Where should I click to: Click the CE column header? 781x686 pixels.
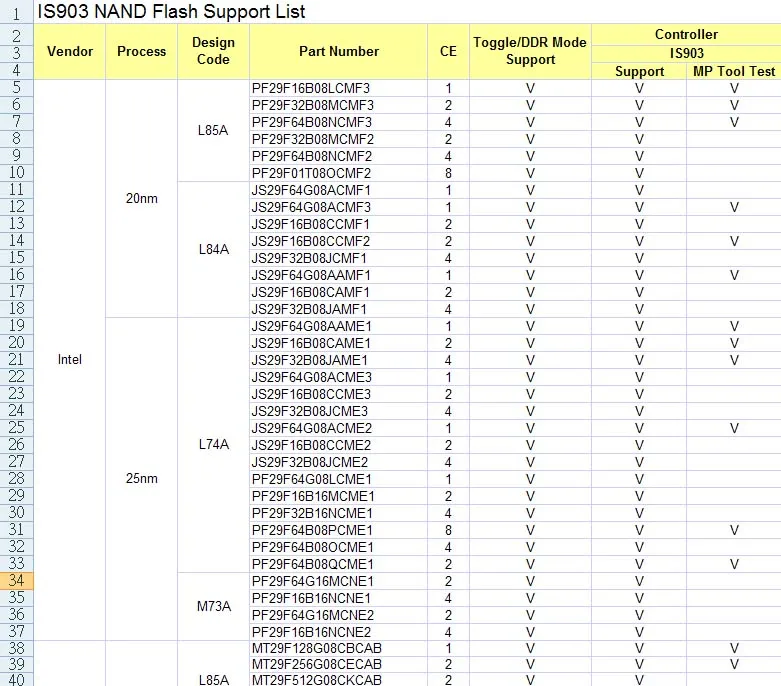[x=448, y=51]
